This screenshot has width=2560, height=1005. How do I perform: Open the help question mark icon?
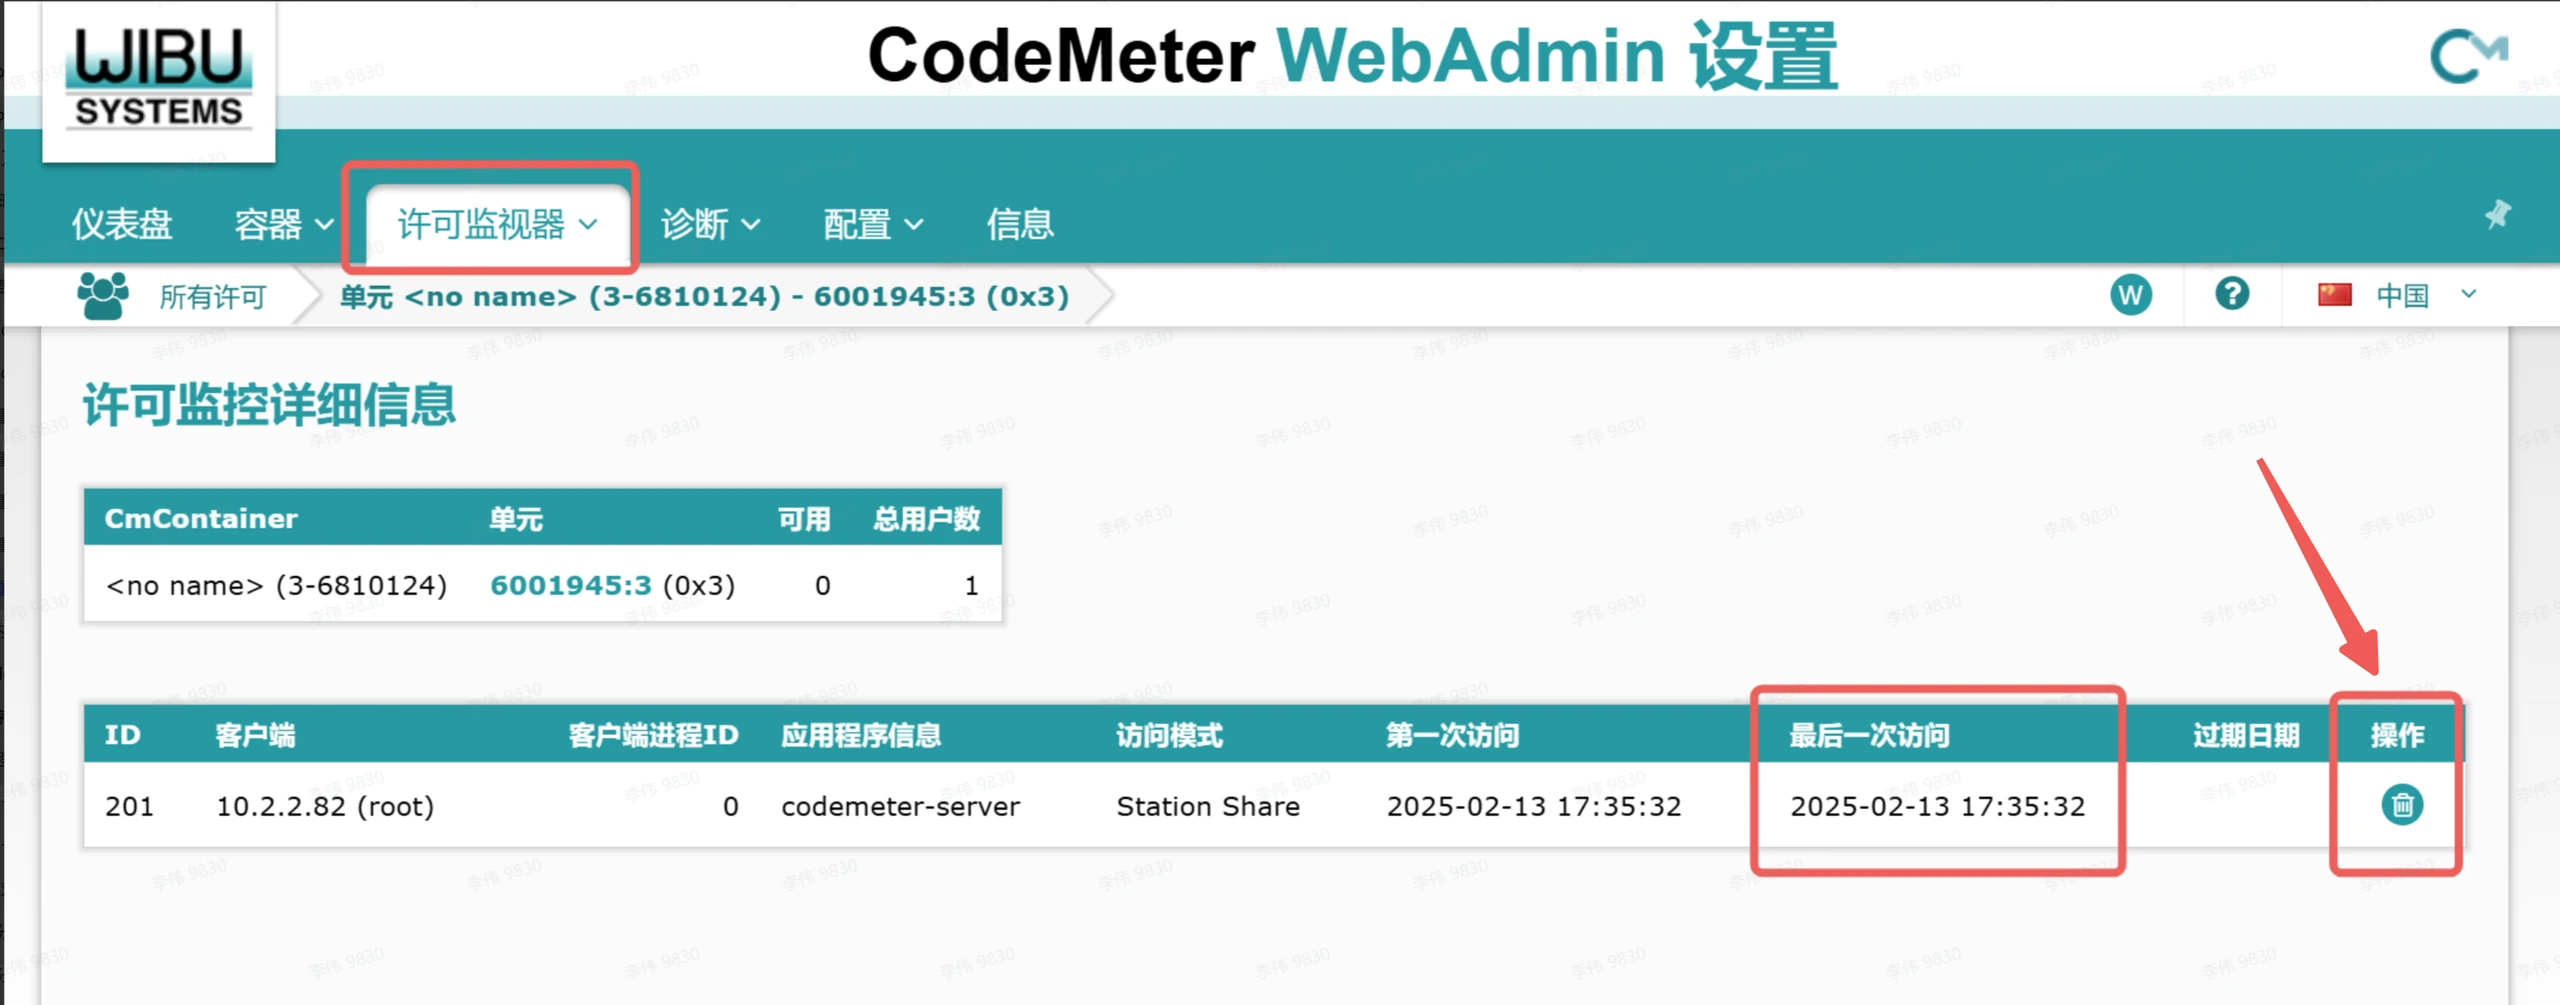2232,294
